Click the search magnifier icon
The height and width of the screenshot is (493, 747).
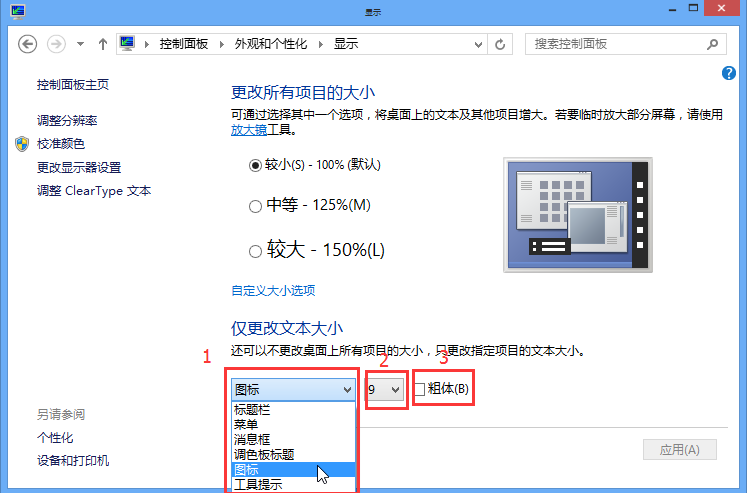[712, 44]
